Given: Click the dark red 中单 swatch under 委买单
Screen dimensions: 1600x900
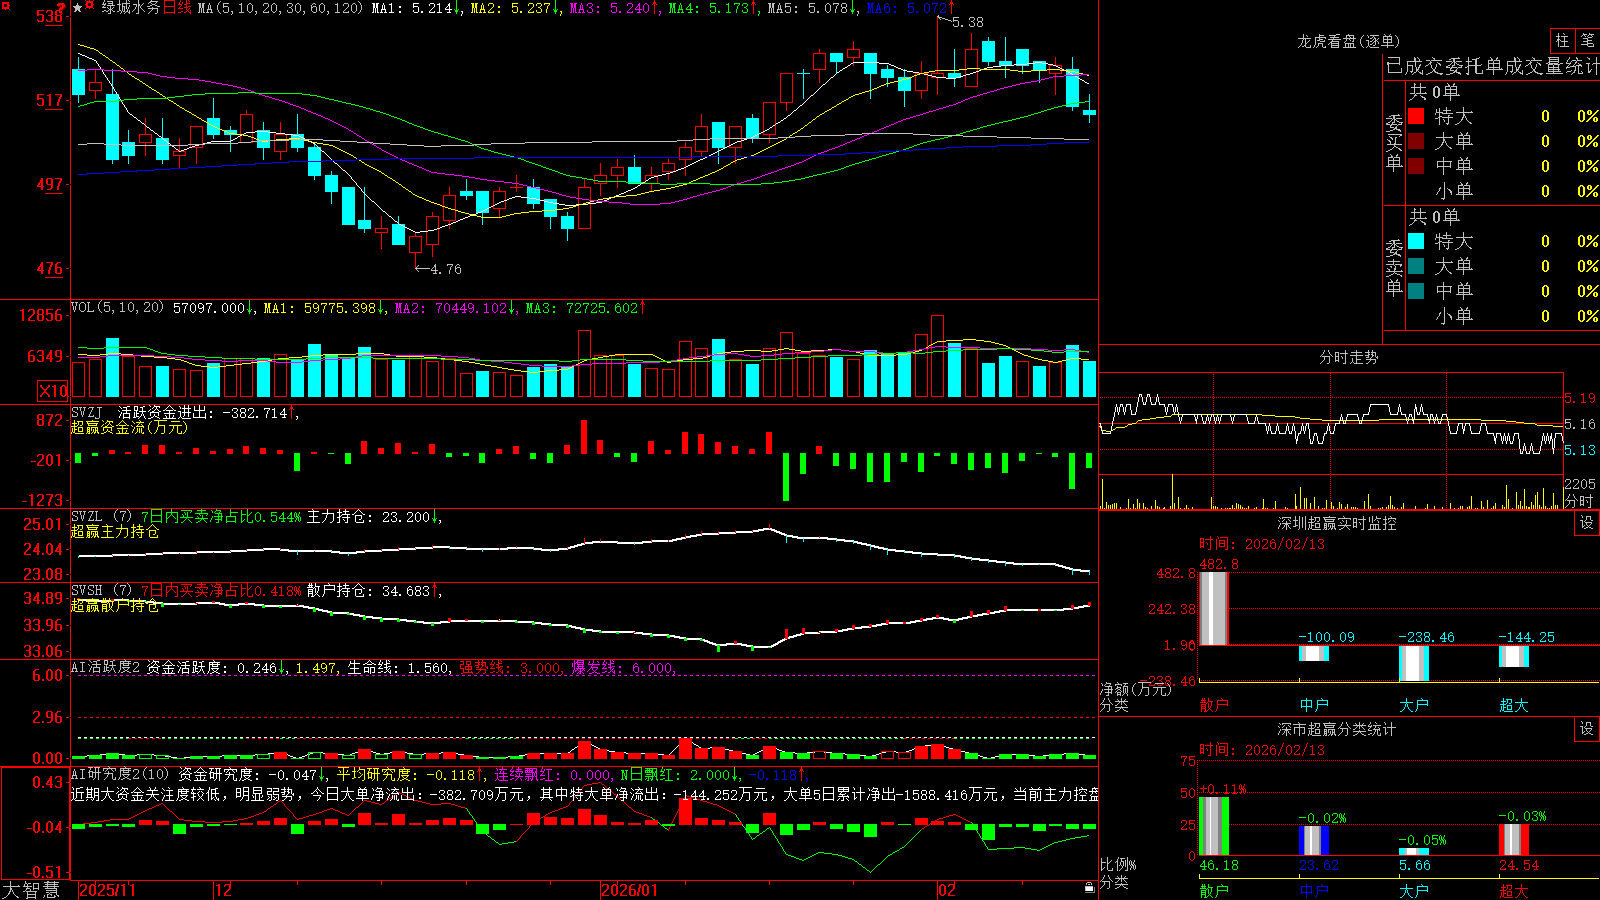Looking at the screenshot, I should 1416,166.
